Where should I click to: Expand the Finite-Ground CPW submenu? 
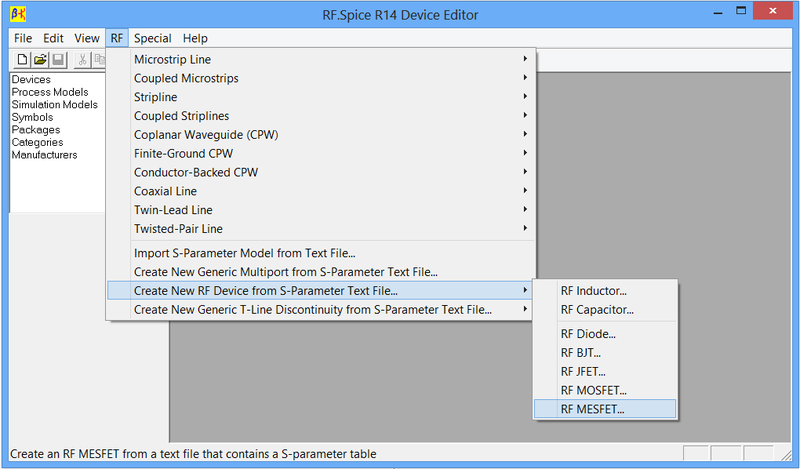click(321, 154)
